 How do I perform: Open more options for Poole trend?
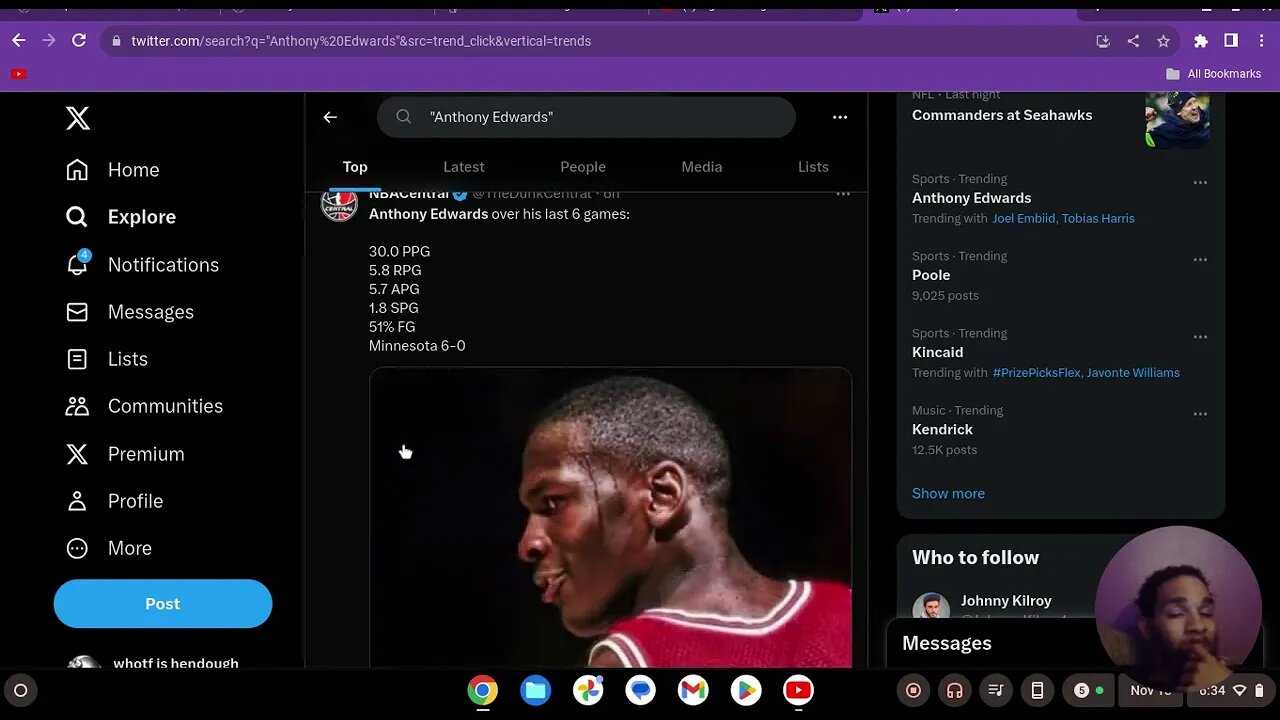tap(1200, 260)
